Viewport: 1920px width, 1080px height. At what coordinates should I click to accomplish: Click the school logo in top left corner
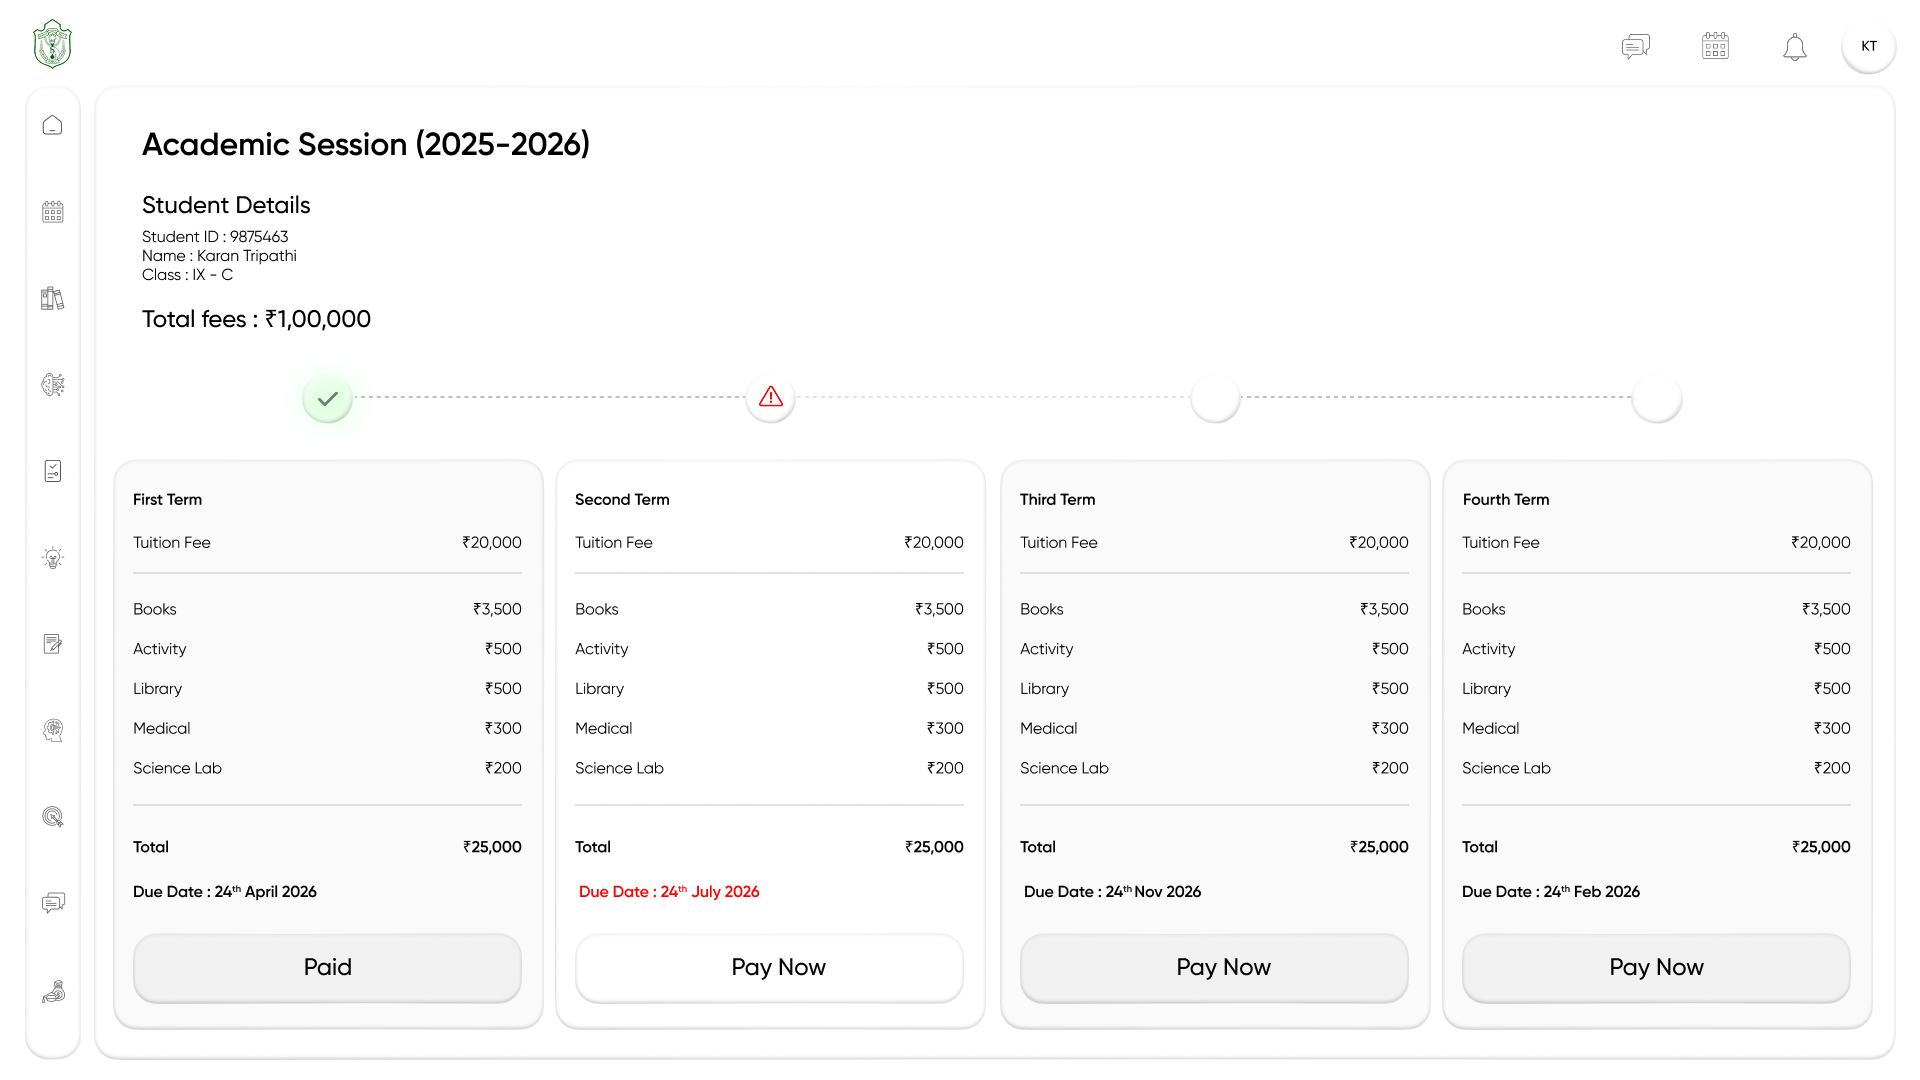tap(50, 44)
